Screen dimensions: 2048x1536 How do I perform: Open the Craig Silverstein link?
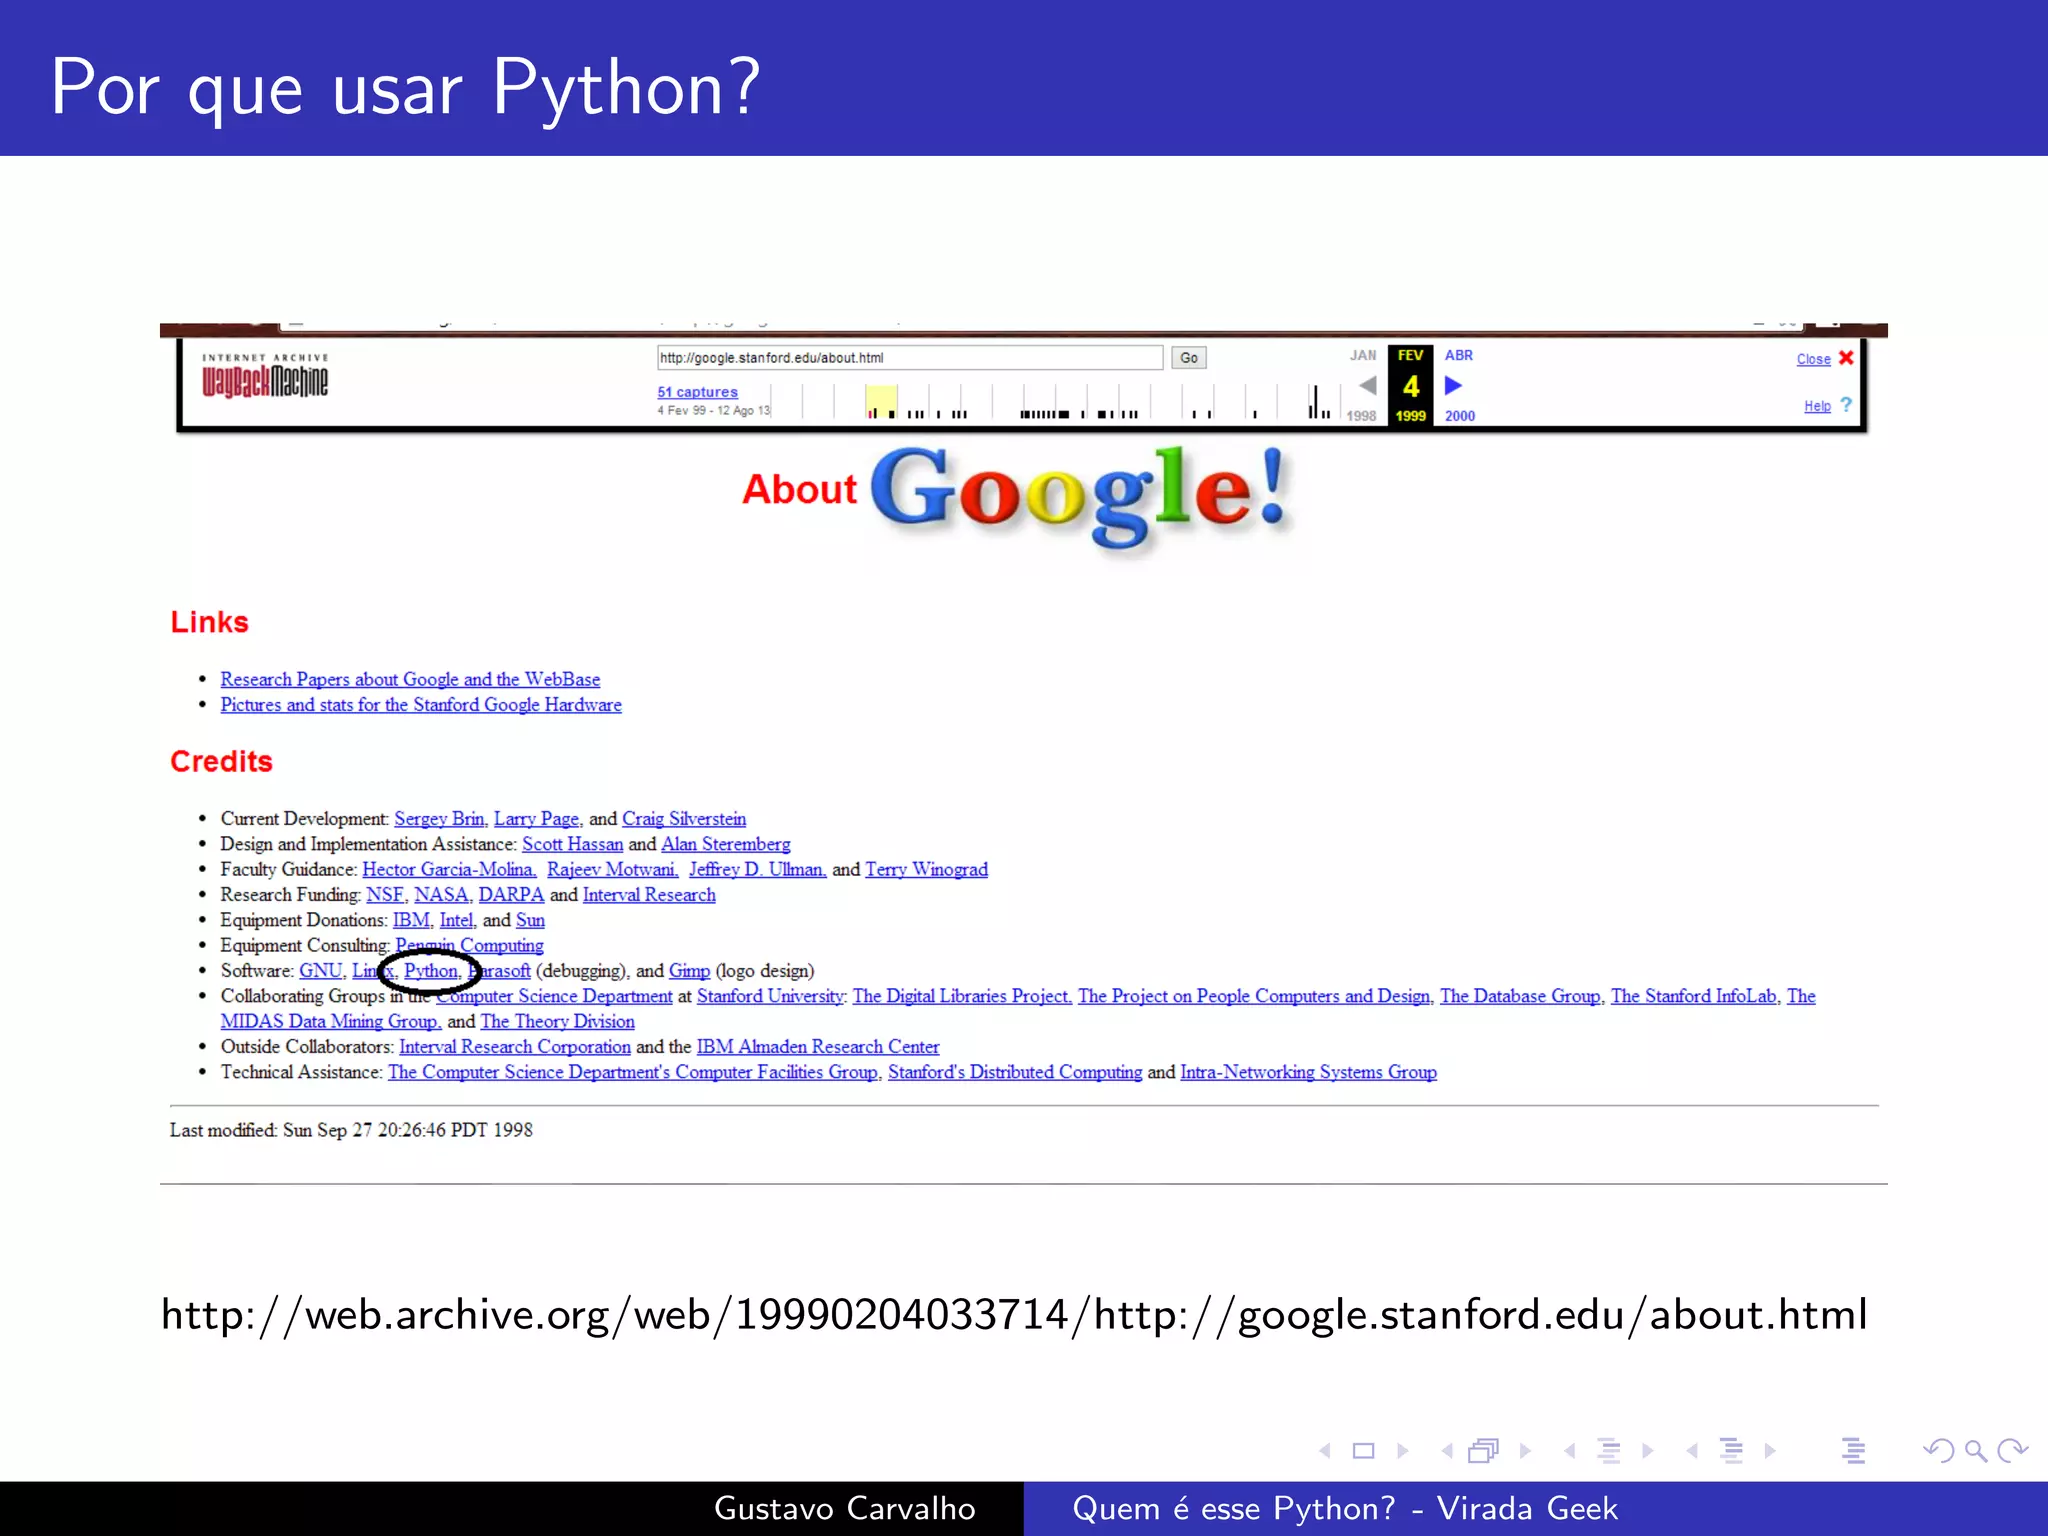tap(684, 819)
